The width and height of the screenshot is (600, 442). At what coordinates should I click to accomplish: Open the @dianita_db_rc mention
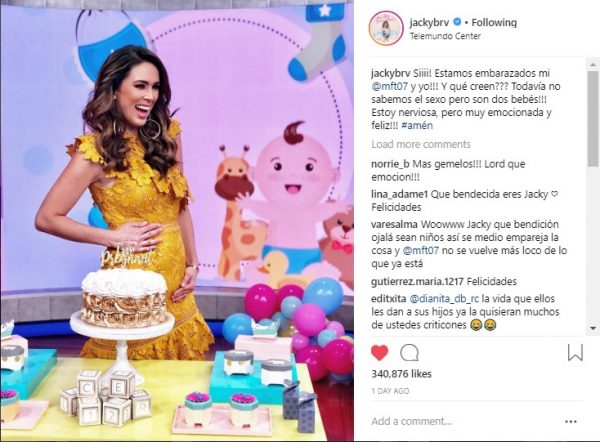pos(444,298)
